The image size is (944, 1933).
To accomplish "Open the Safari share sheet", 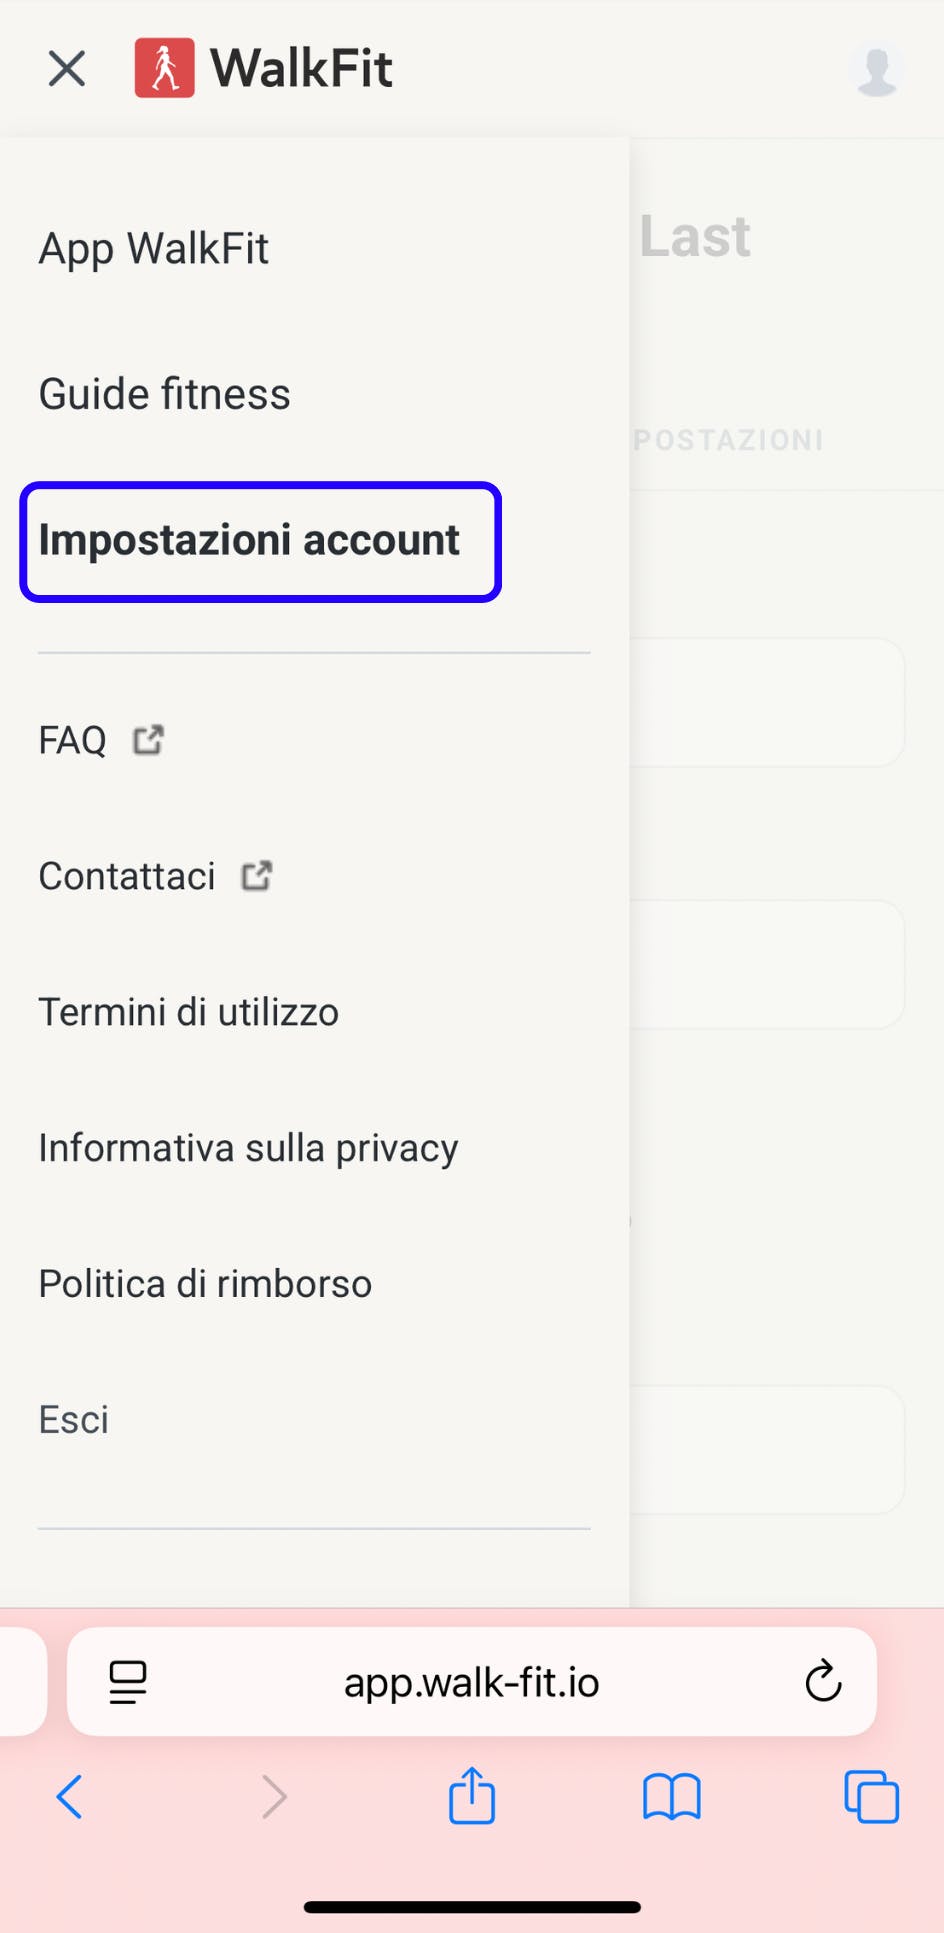I will coord(472,1796).
